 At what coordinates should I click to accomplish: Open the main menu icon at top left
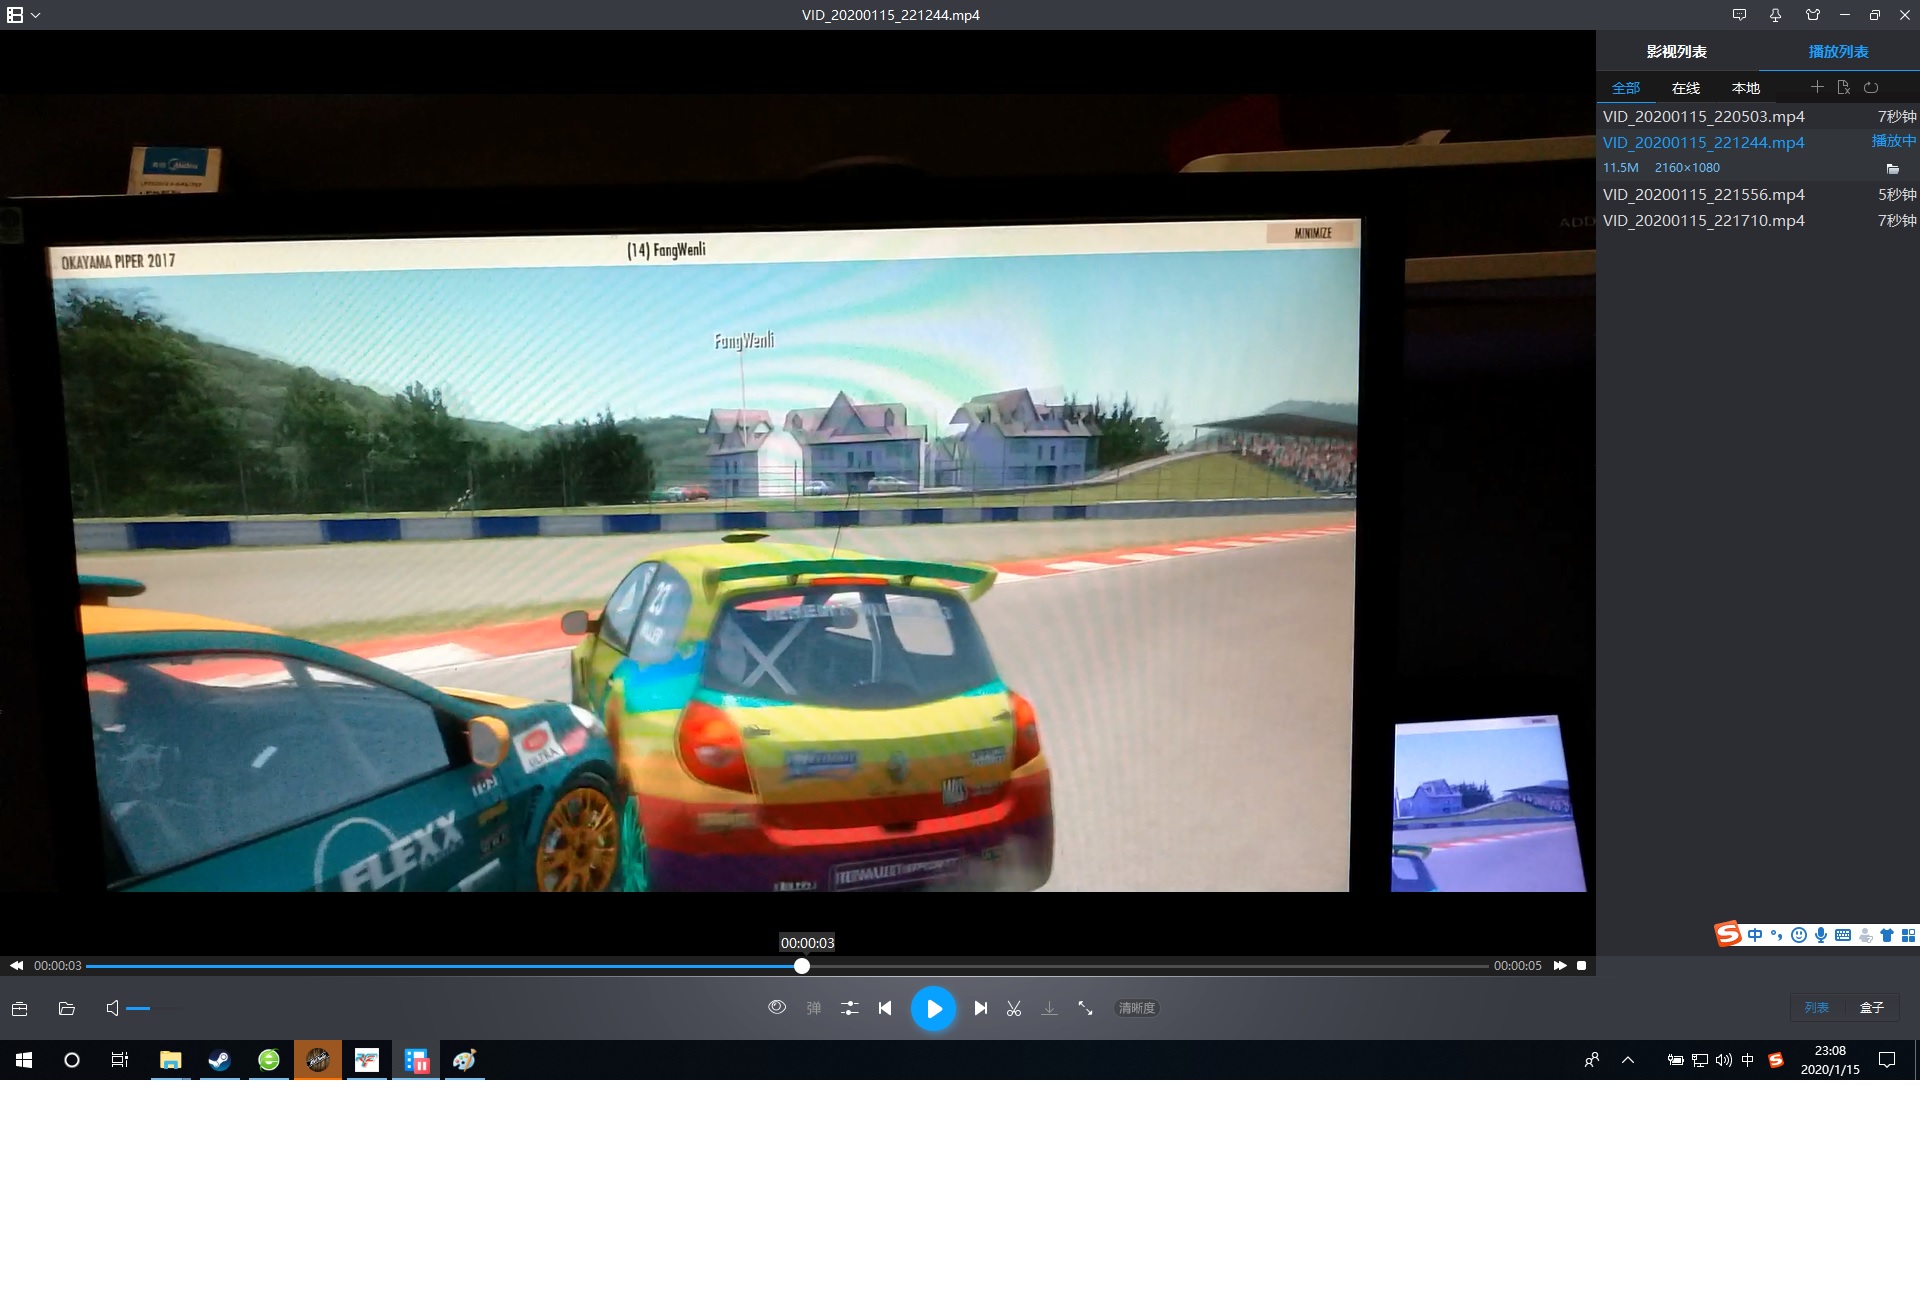pos(15,15)
